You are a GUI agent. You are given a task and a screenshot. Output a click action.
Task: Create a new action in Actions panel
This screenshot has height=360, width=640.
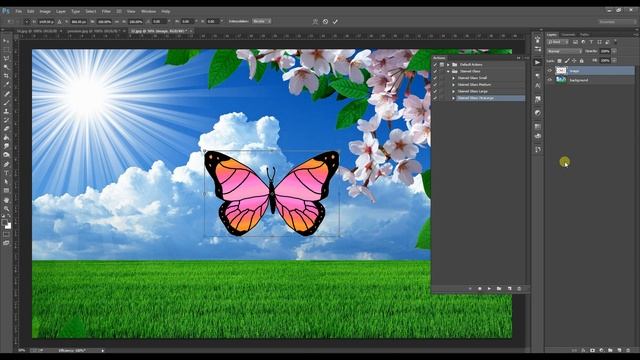point(510,289)
